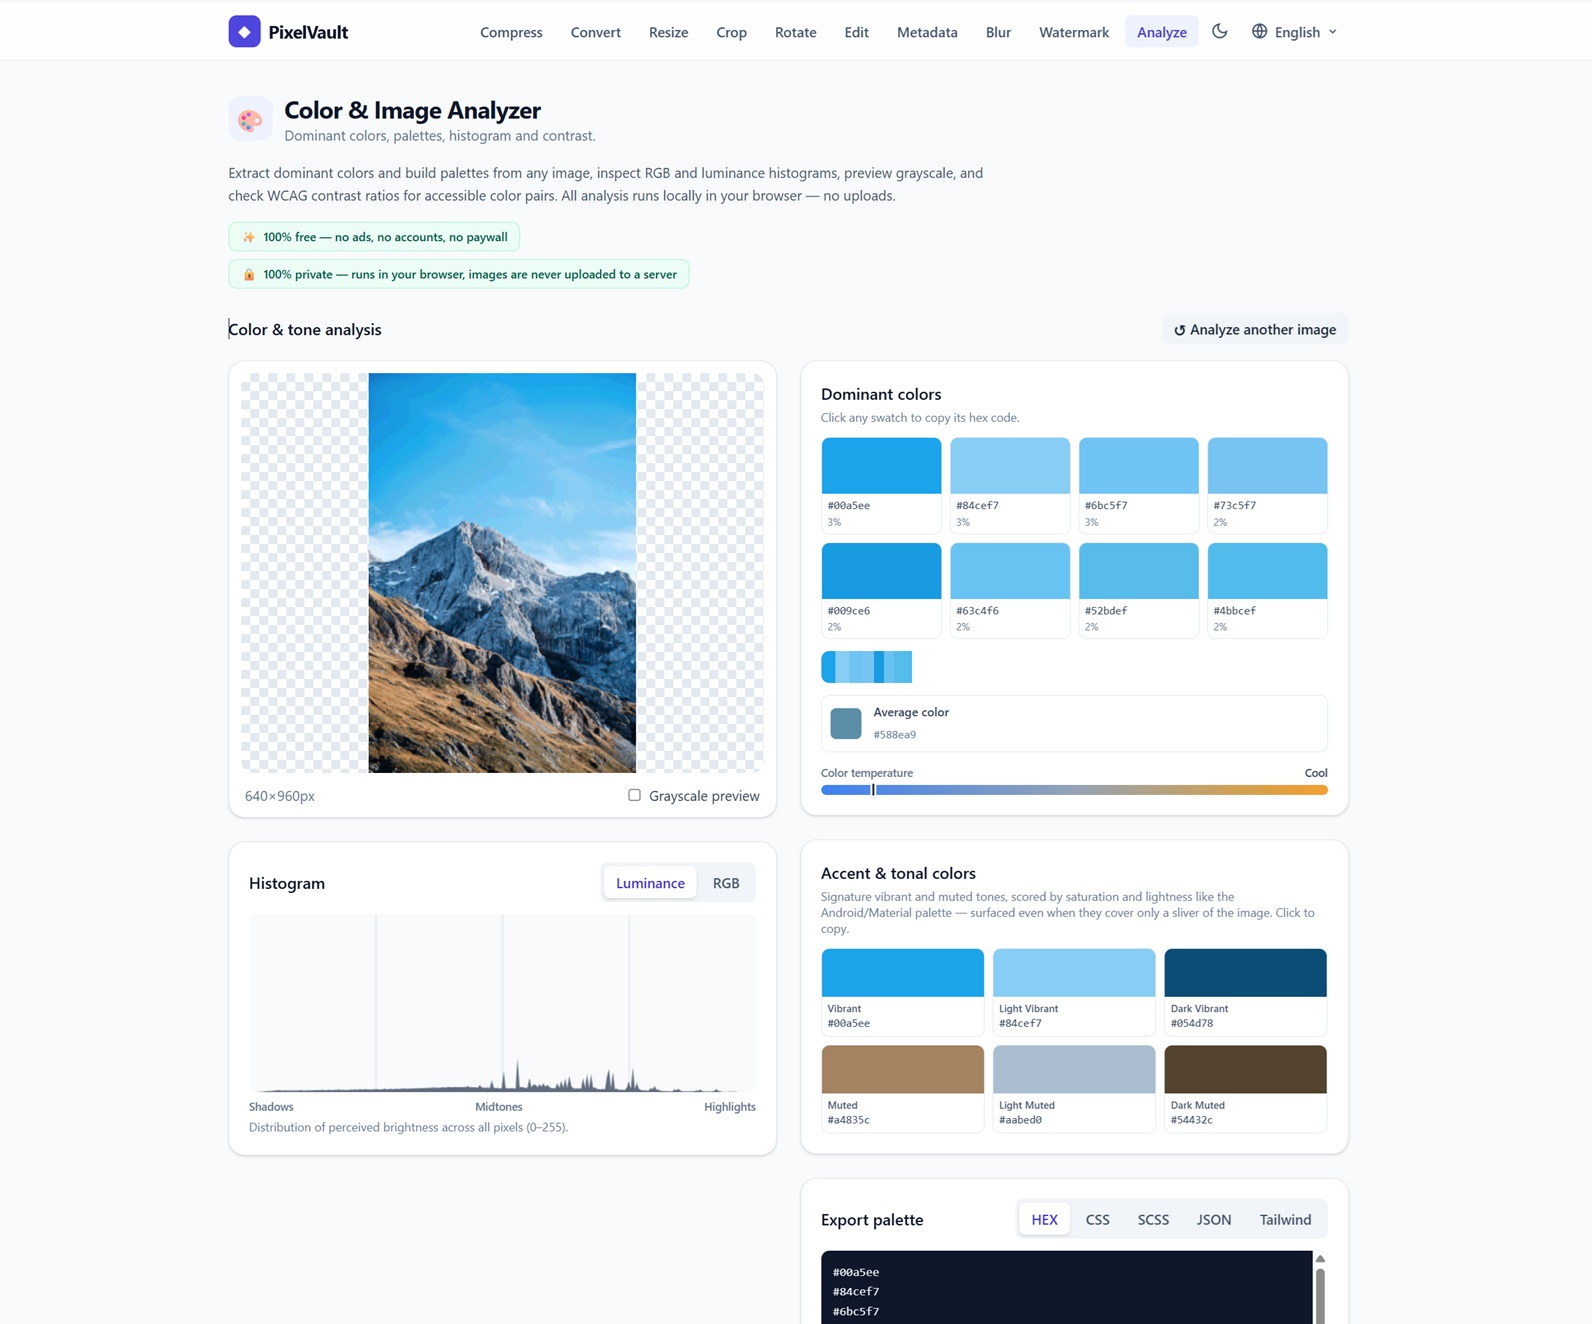
Task: Click the lock icon in privacy badge
Action: 249,274
